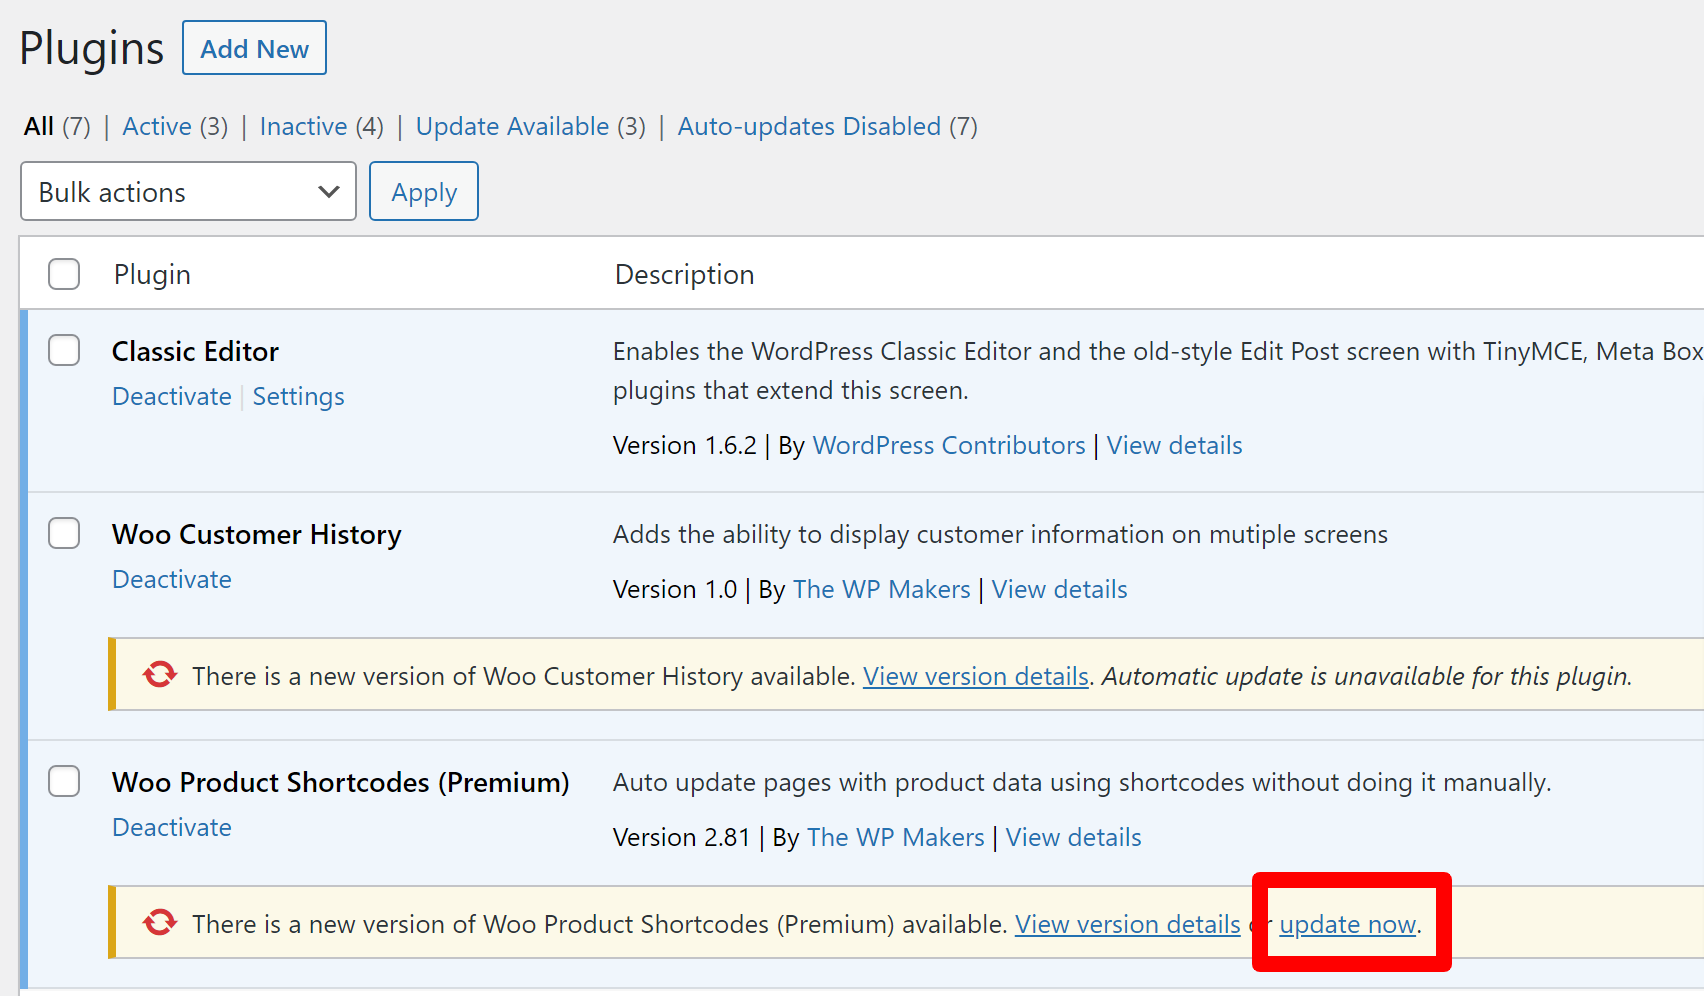View version details for Woo Product Shortcodes update
The height and width of the screenshot is (996, 1704).
[x=1128, y=924]
